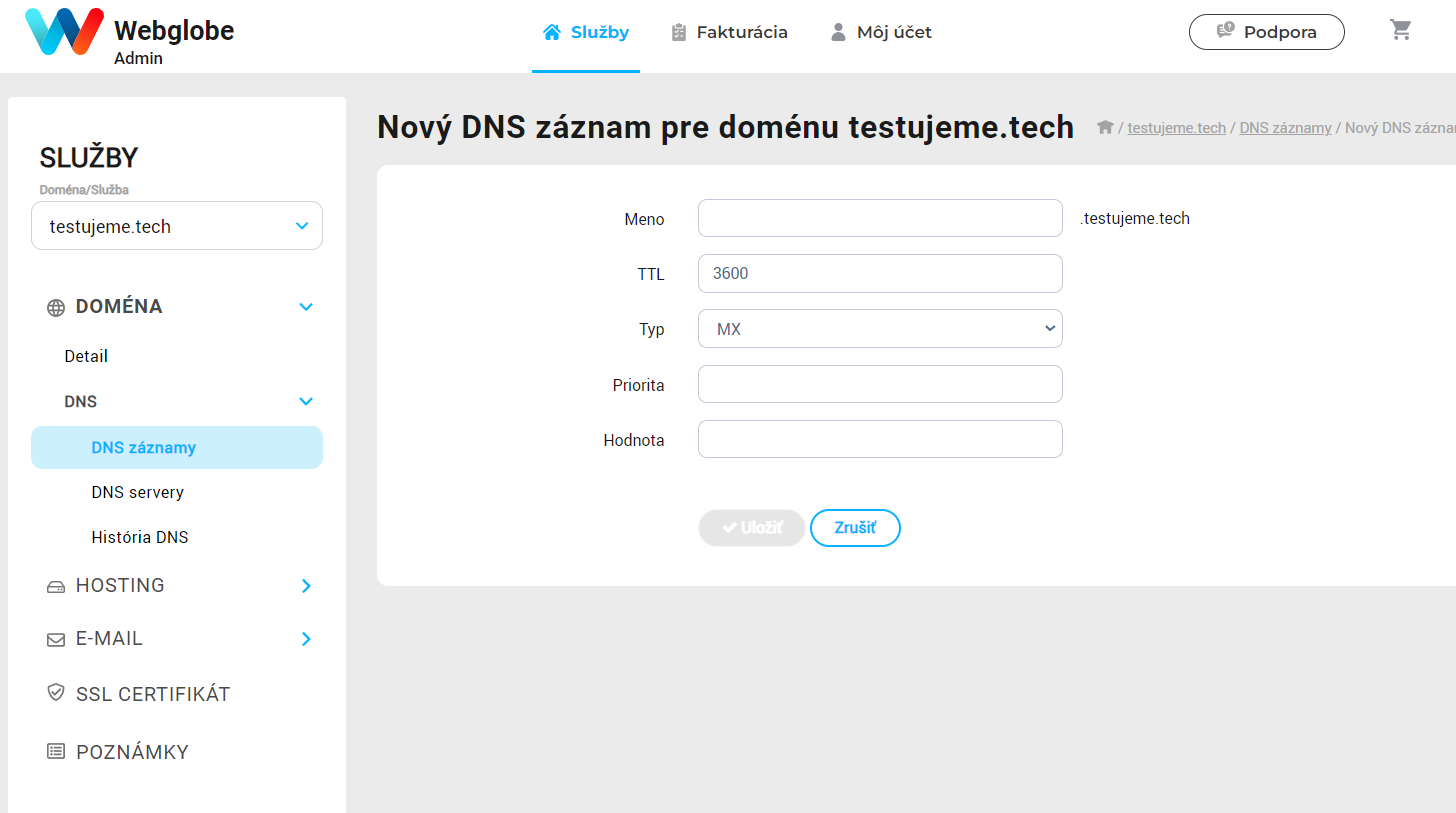Viewport: 1456px width, 813px height.
Task: Switch to the Fakturácia tab
Action: point(729,32)
